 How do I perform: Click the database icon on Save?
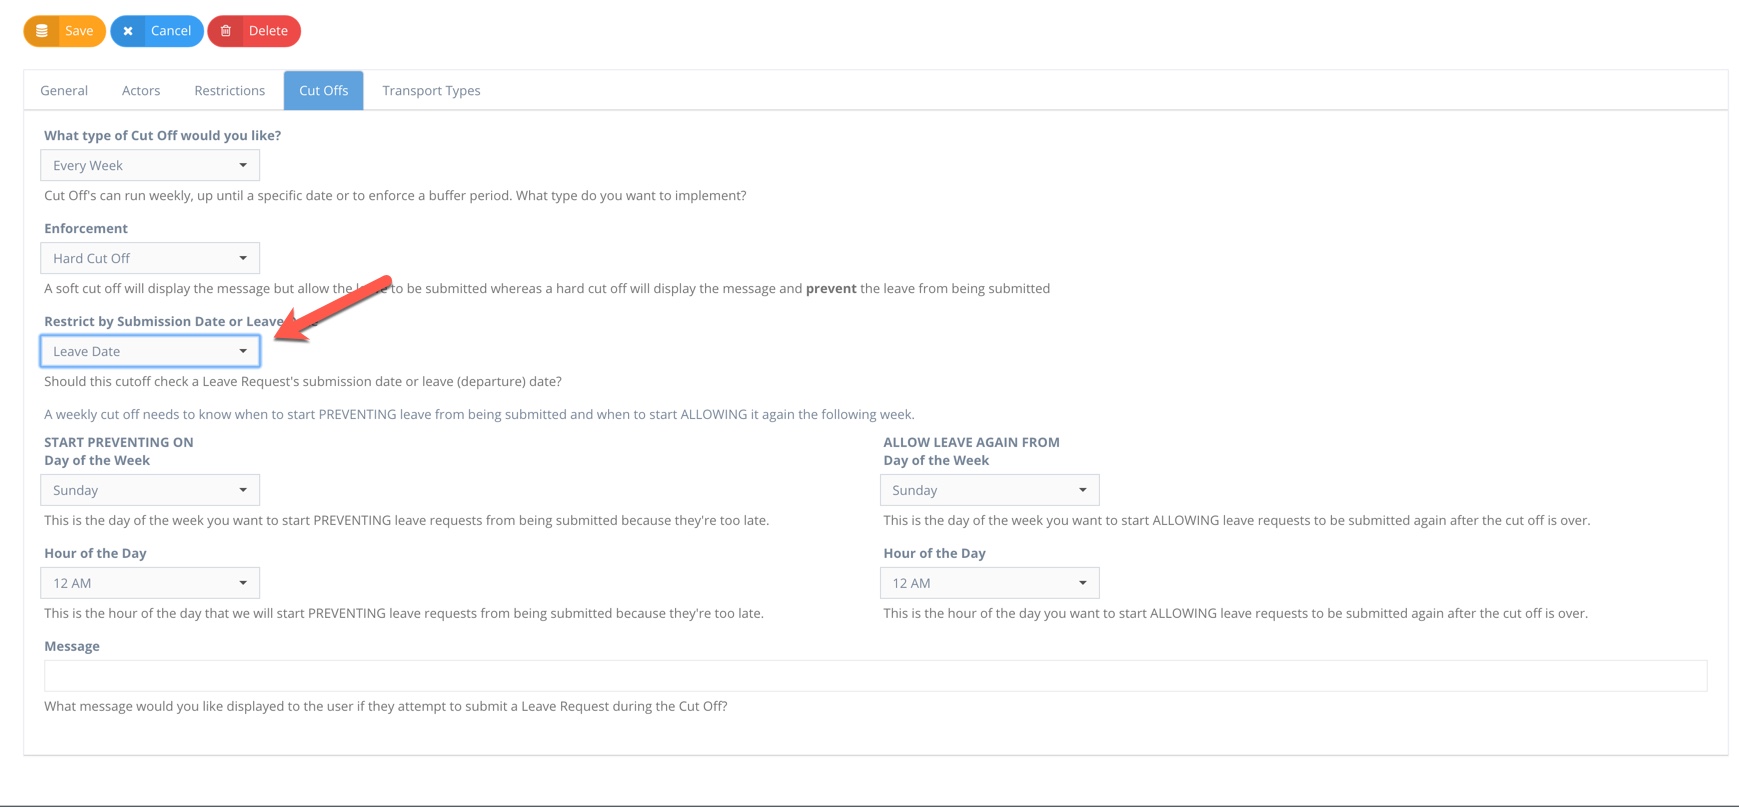tap(42, 31)
